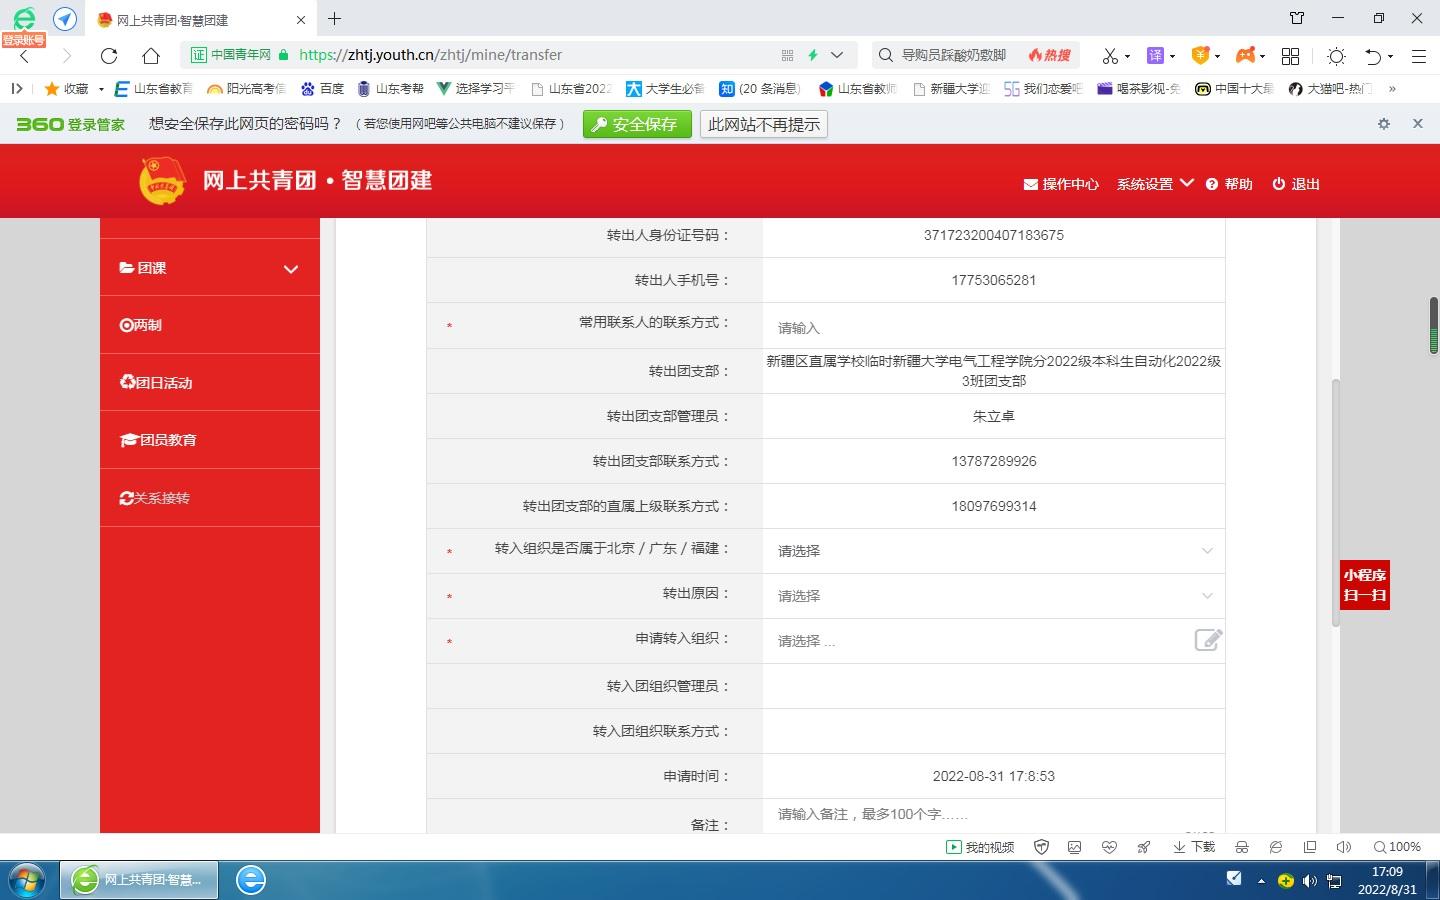Viewport: 1440px width, 900px height.
Task: Go back with the browser back arrow
Action: [25, 55]
